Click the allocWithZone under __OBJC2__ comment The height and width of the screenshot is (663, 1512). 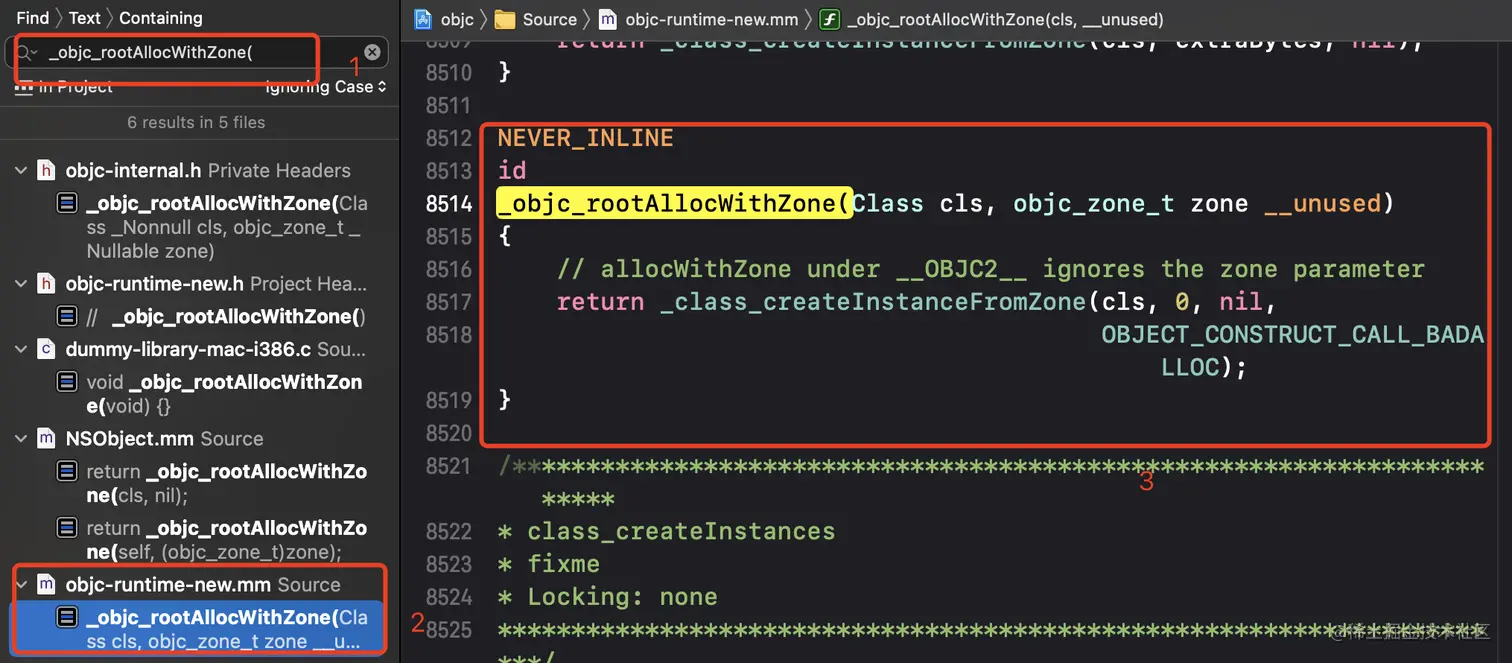991,269
